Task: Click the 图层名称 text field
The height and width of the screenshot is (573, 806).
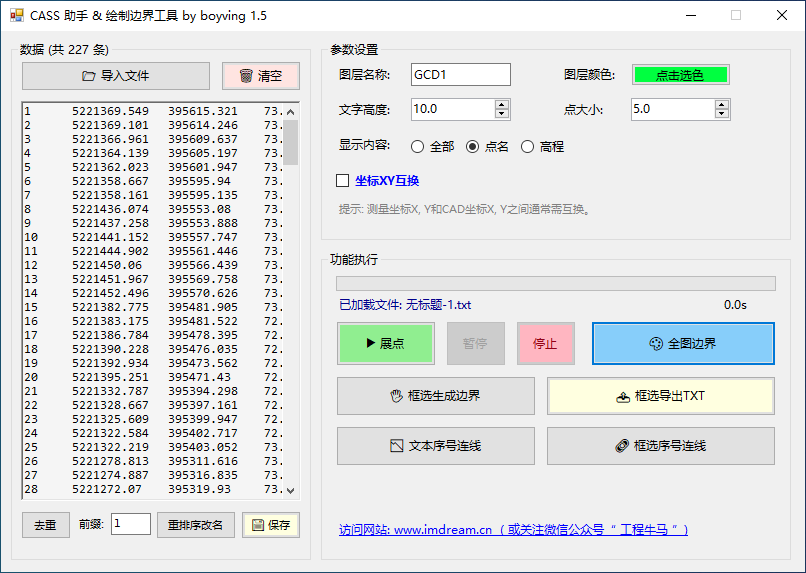Action: click(x=460, y=75)
